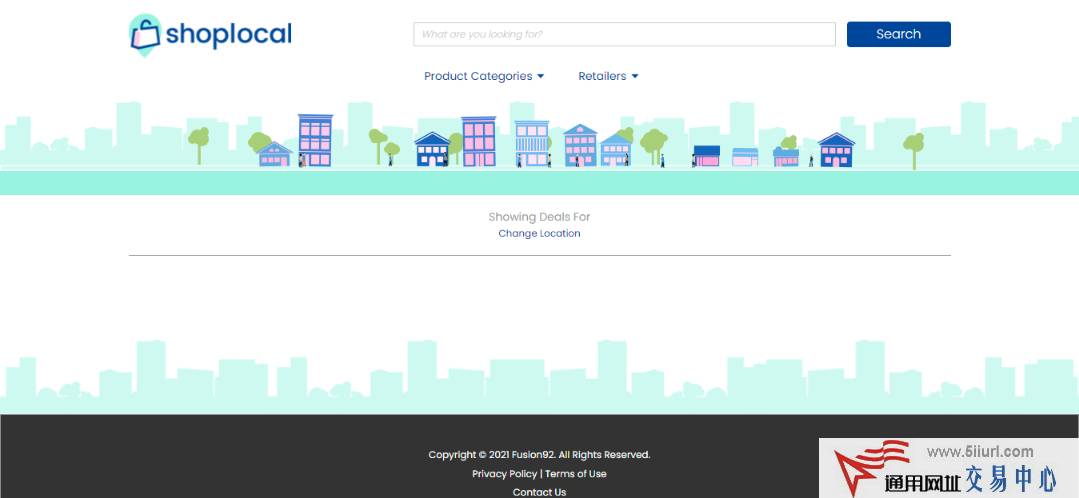
Task: Click the Change Location link
Action: point(540,233)
